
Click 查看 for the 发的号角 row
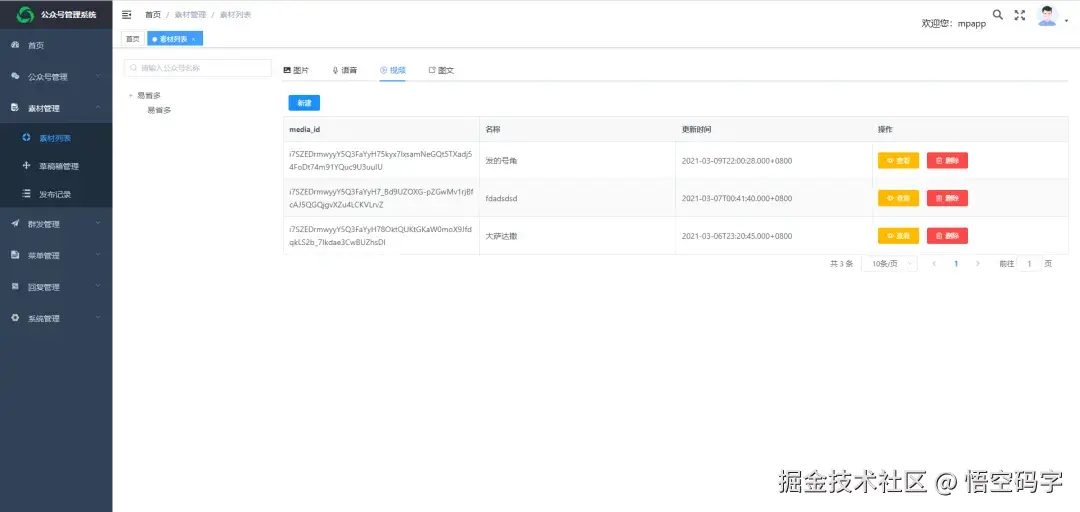pyautogui.click(x=898, y=161)
